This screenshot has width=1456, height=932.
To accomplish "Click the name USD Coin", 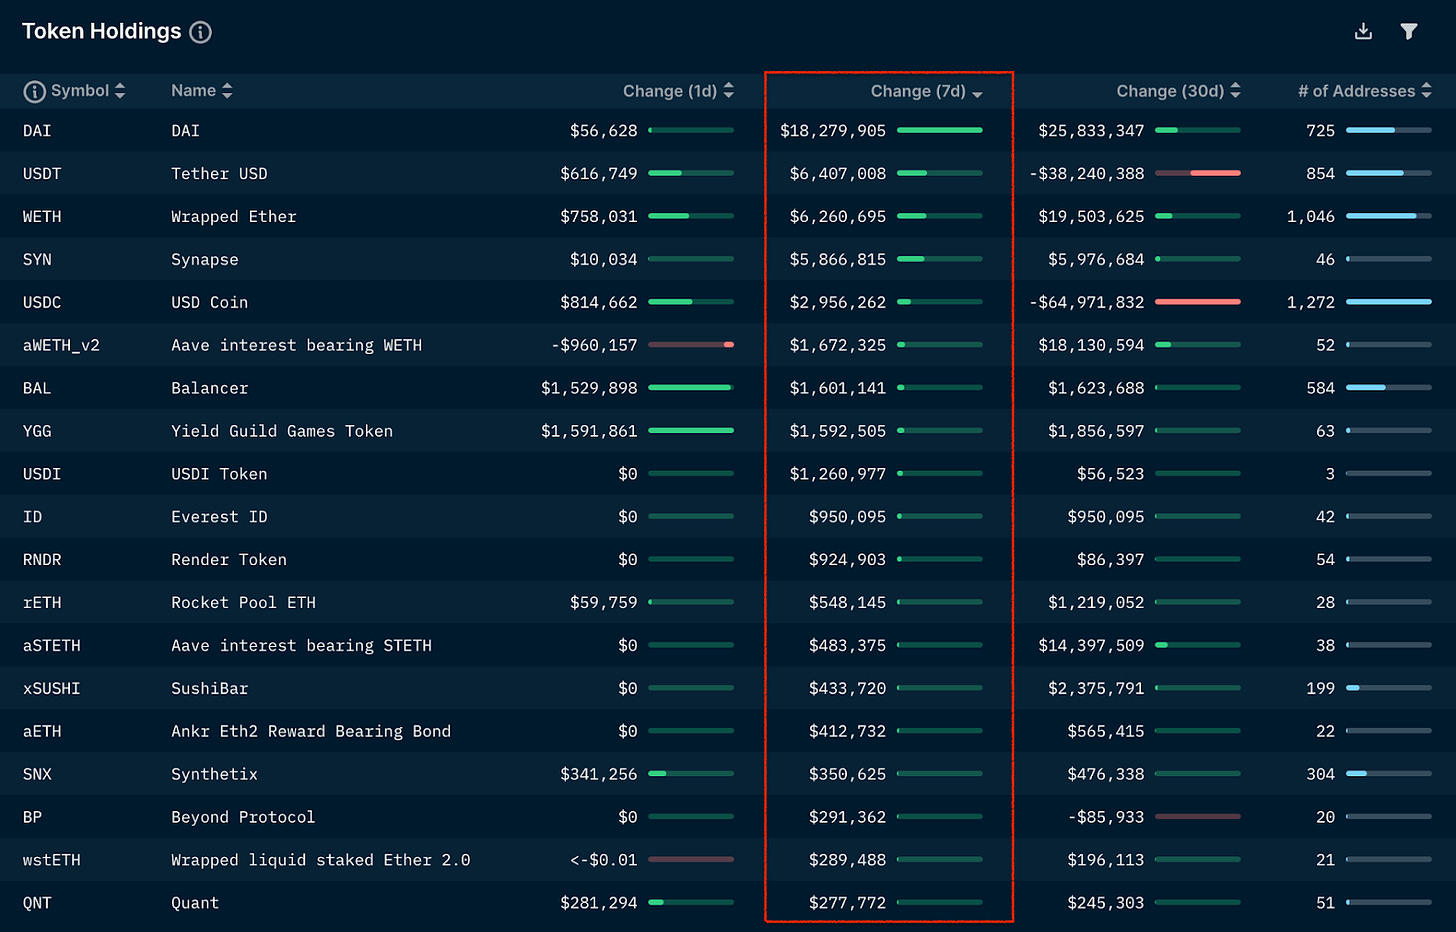I will click(210, 303).
